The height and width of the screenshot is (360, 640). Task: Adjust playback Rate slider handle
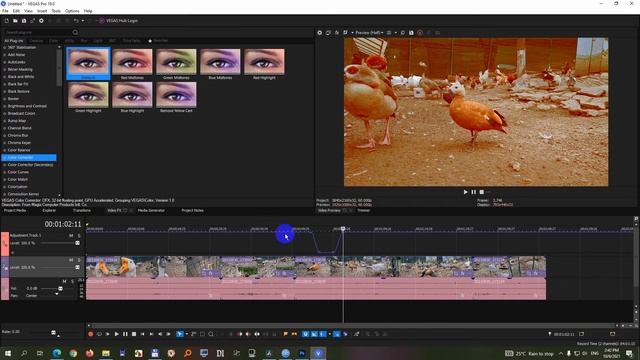(x=53, y=333)
